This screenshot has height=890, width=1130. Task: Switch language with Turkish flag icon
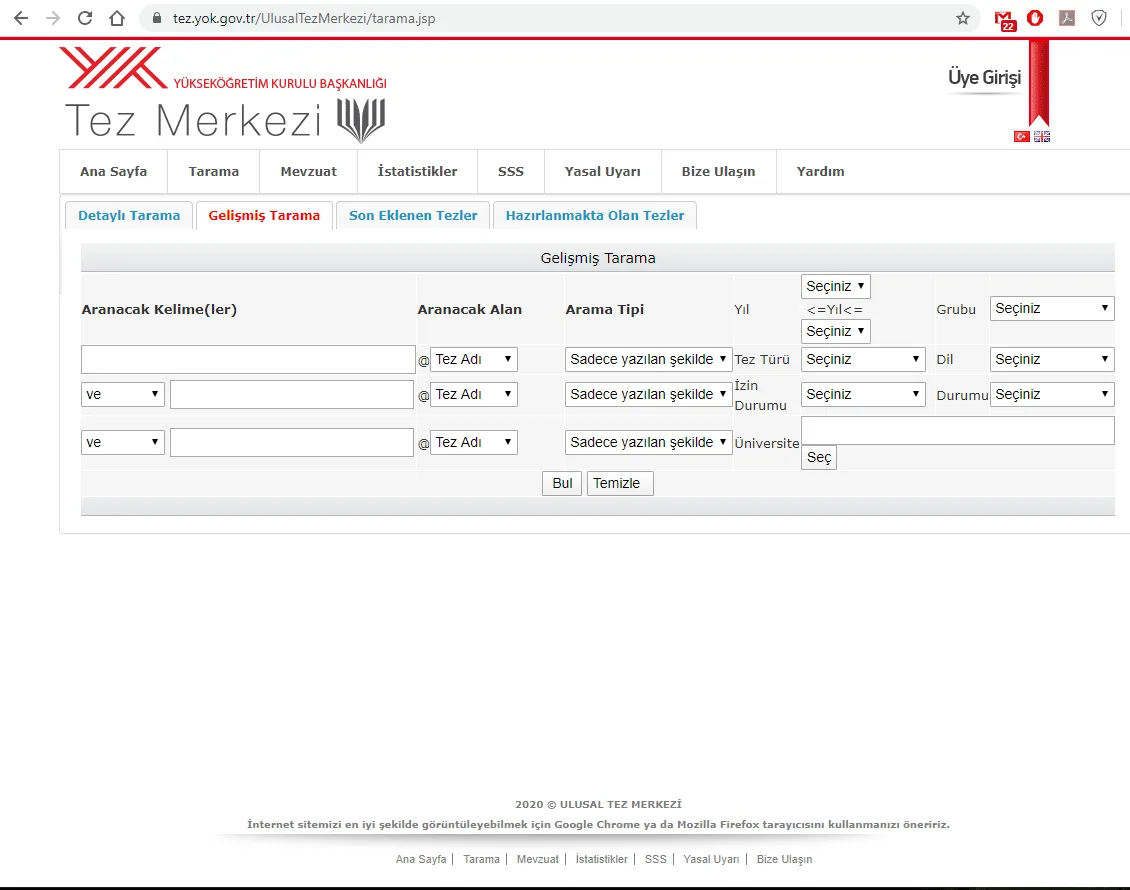1021,136
